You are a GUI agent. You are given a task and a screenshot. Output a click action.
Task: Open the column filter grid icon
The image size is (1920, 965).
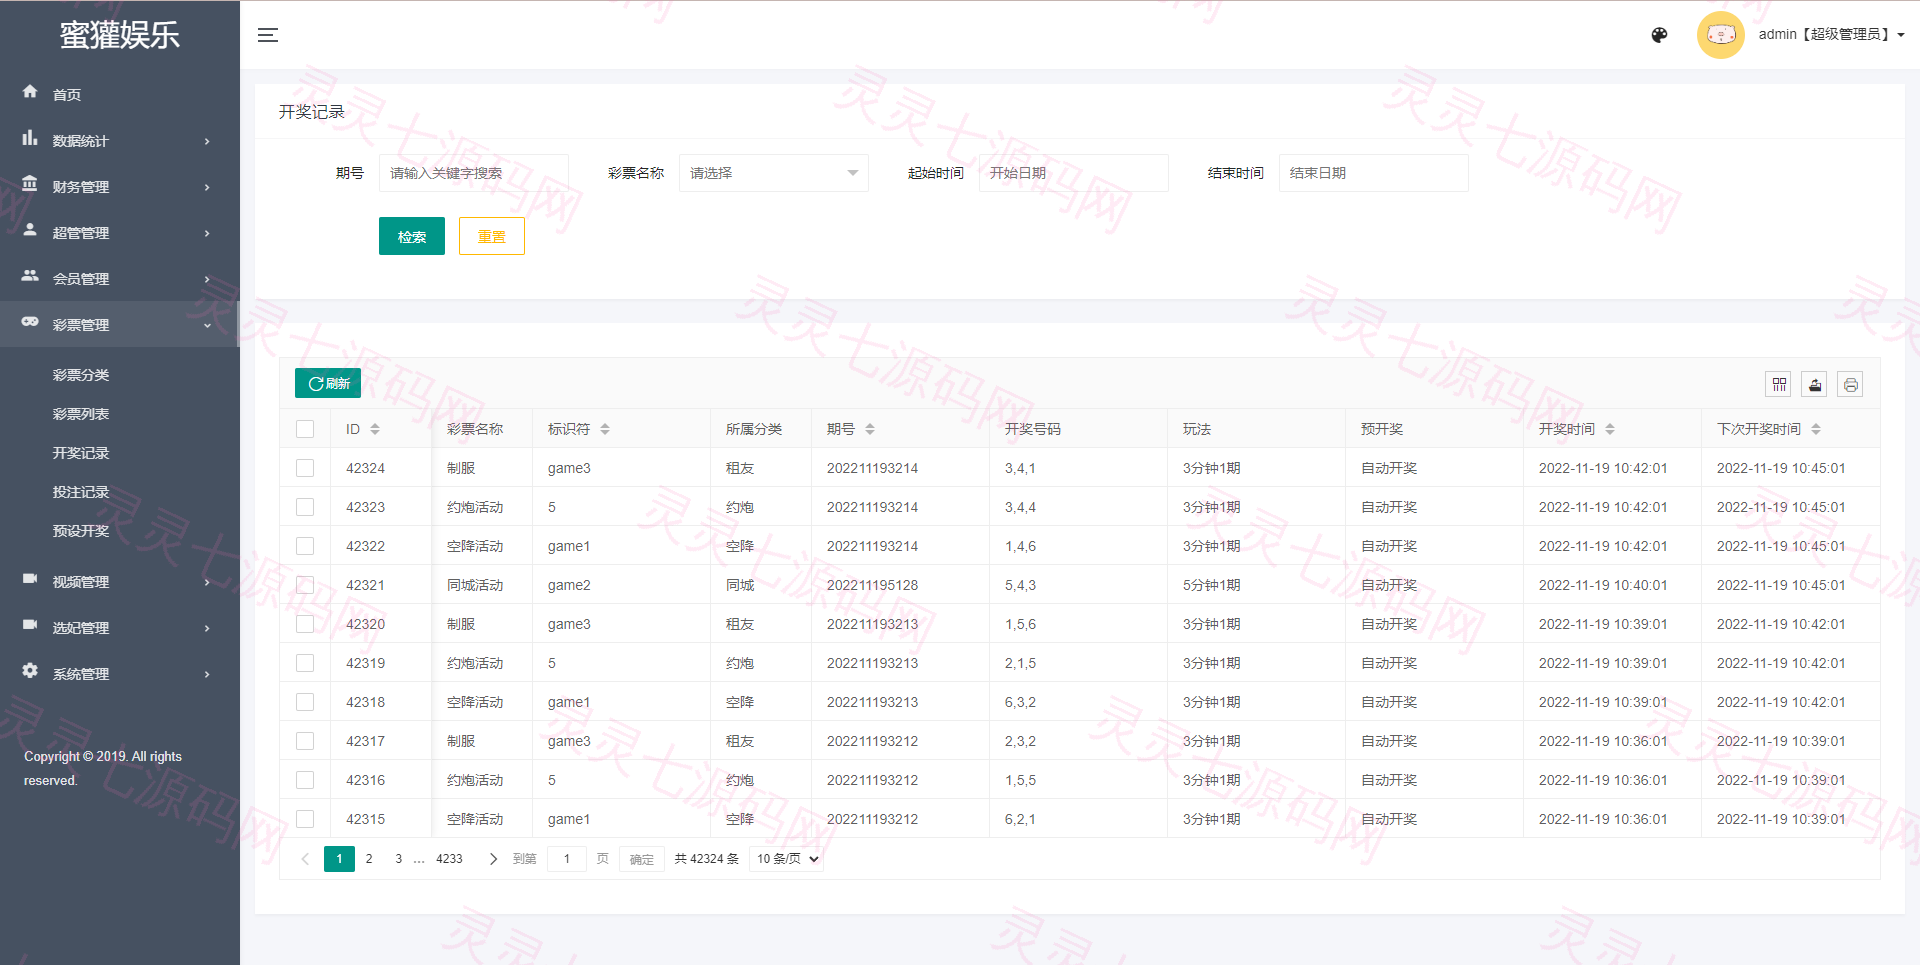point(1779,384)
